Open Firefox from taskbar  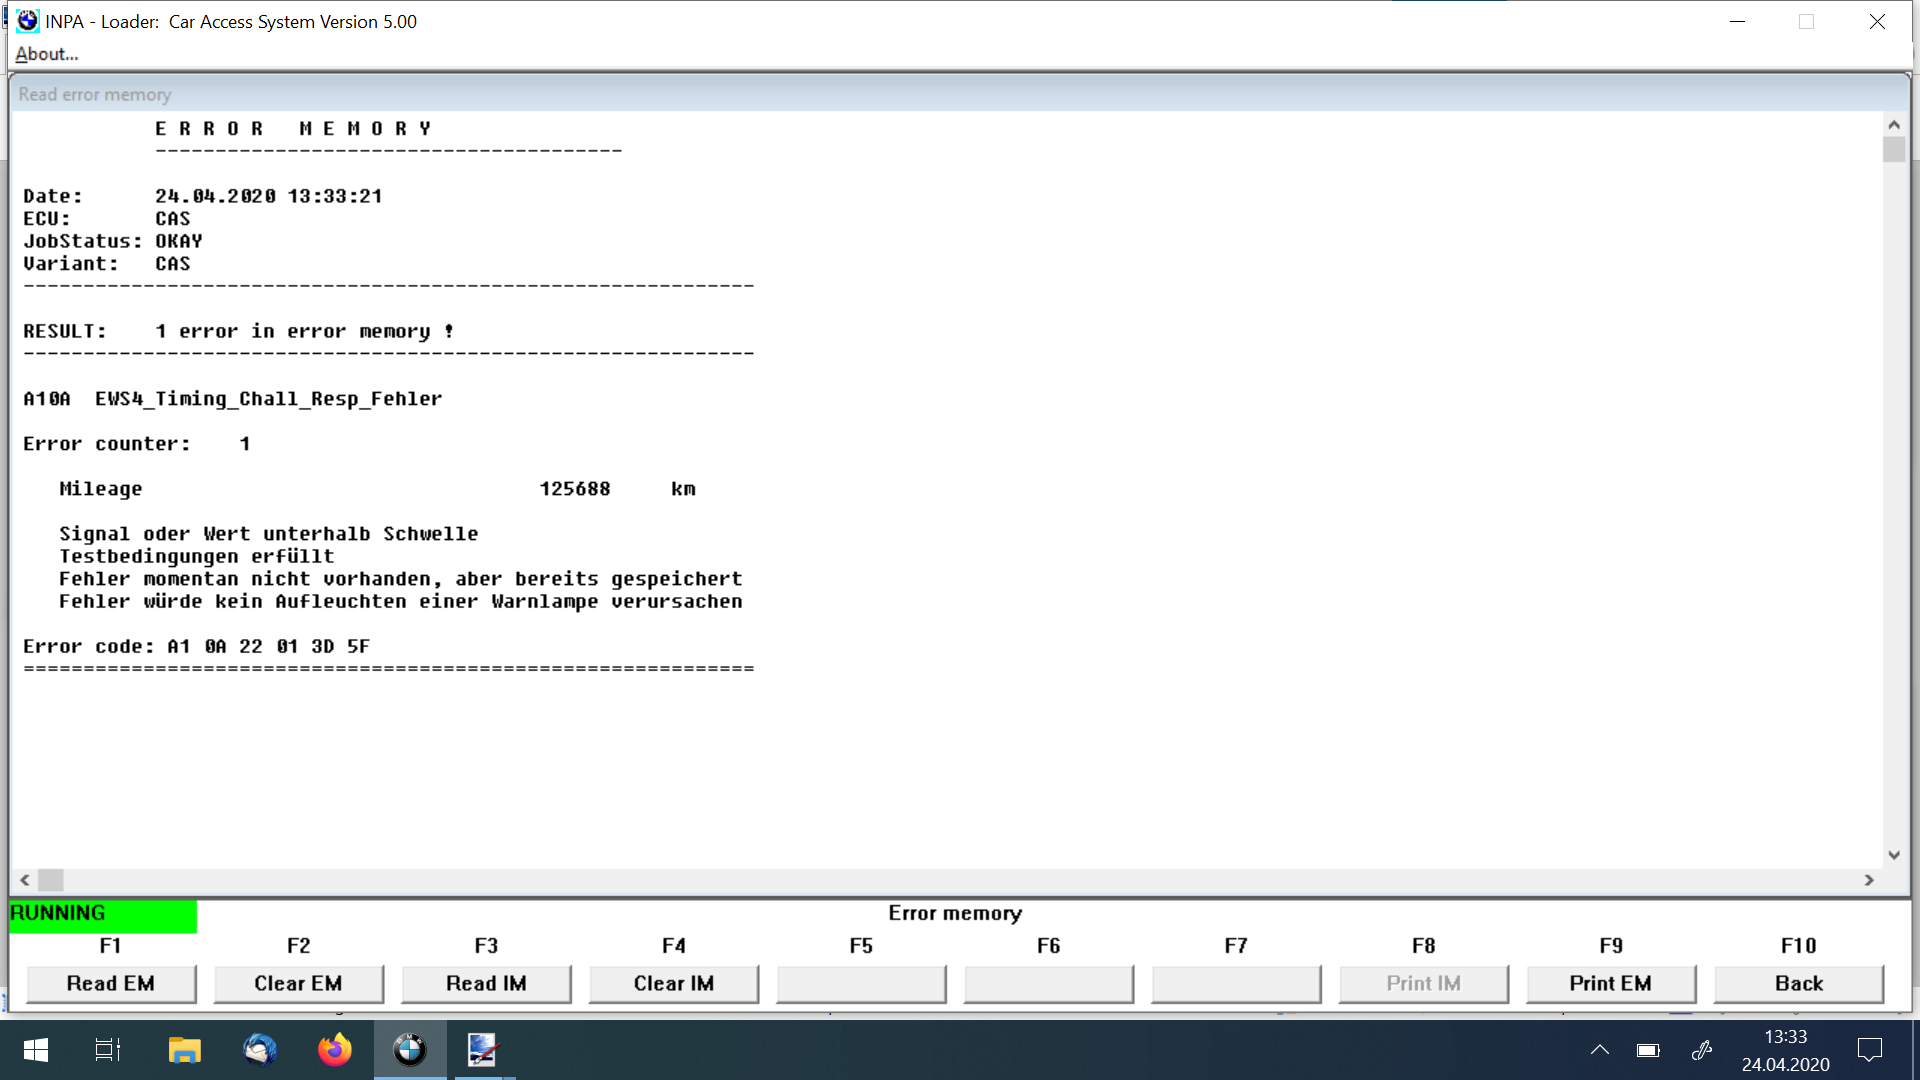click(x=335, y=1050)
